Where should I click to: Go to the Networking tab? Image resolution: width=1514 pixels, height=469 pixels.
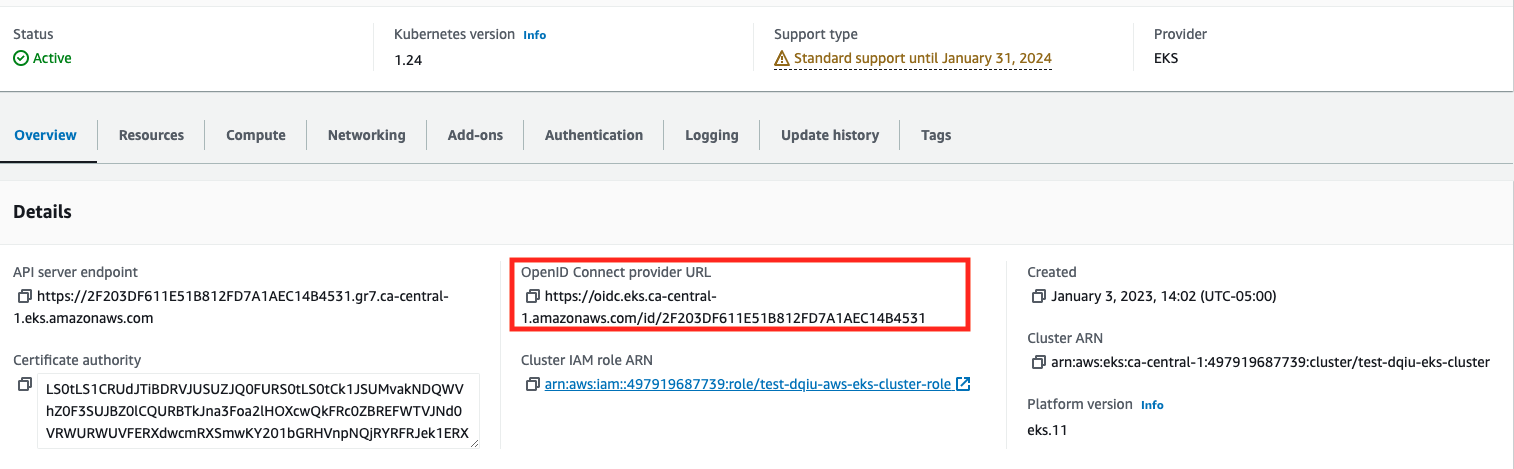click(367, 135)
